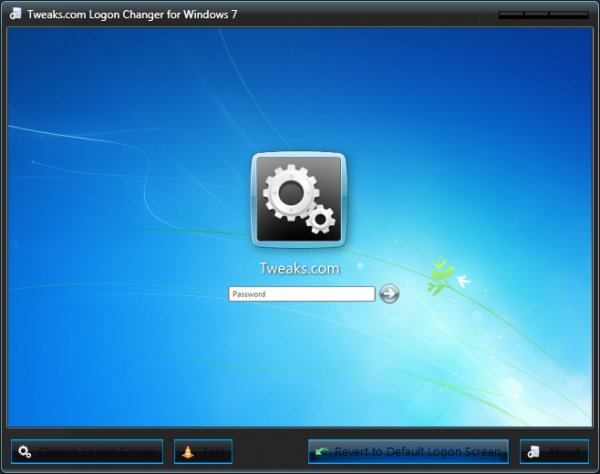Click the app icon in the title bar
Screen dimensions: 600x474
pyautogui.click(x=16, y=14)
